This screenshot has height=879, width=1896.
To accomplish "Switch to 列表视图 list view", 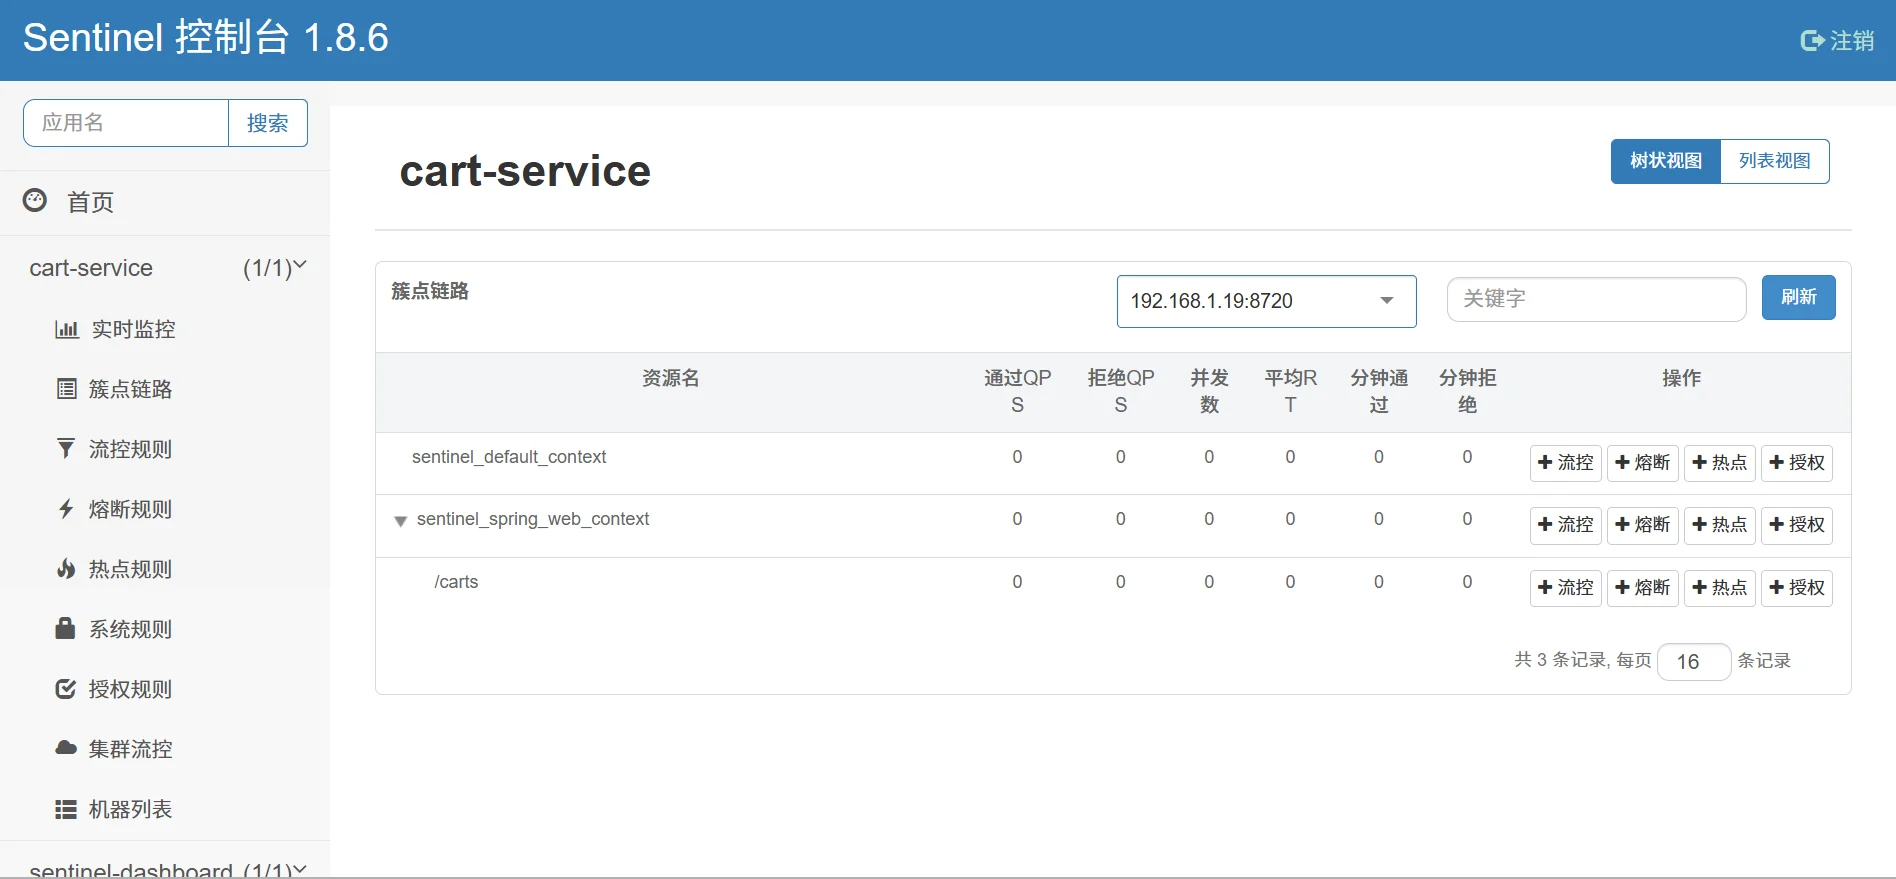I will [x=1774, y=161].
